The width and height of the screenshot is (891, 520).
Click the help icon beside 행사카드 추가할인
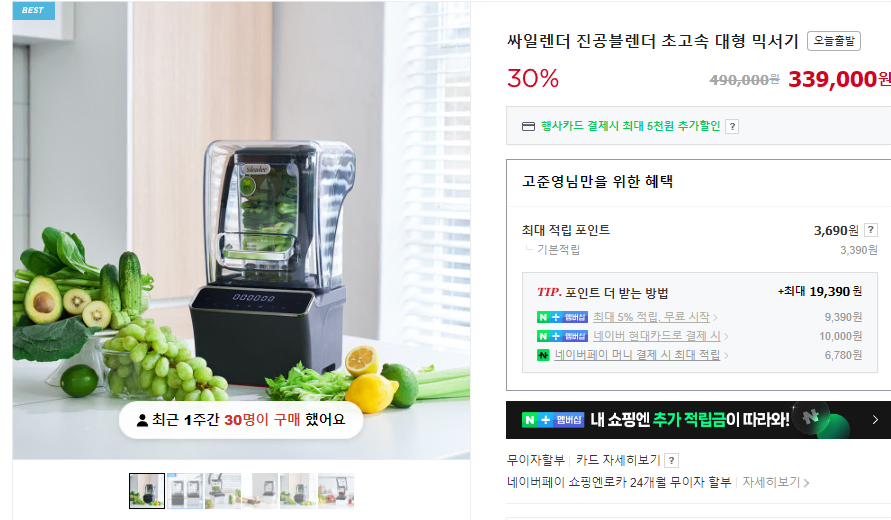pyautogui.click(x=732, y=127)
